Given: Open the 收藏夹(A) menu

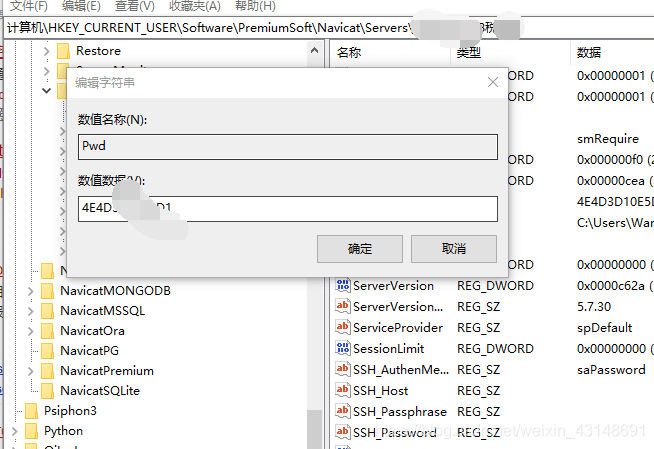Looking at the screenshot, I should 194,6.
